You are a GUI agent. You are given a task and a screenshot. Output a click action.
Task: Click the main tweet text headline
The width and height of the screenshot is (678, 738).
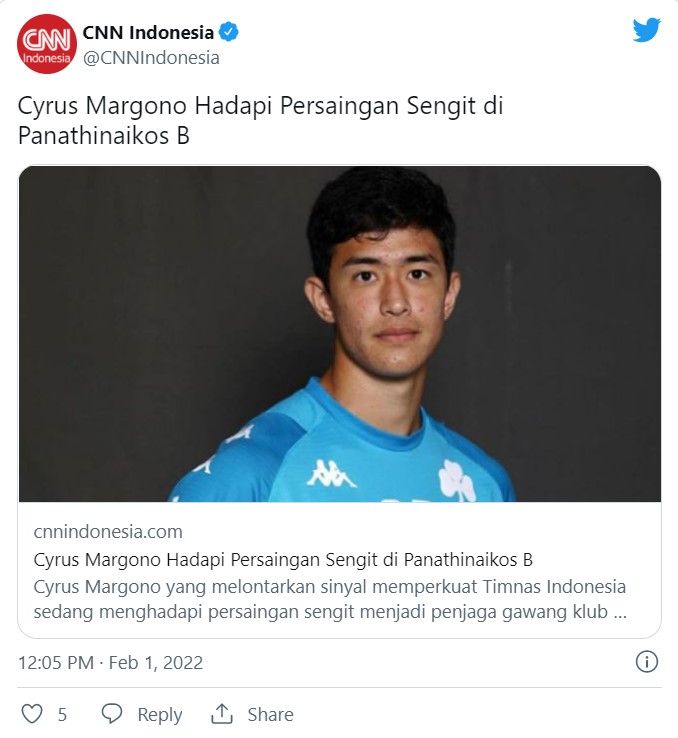[260, 120]
